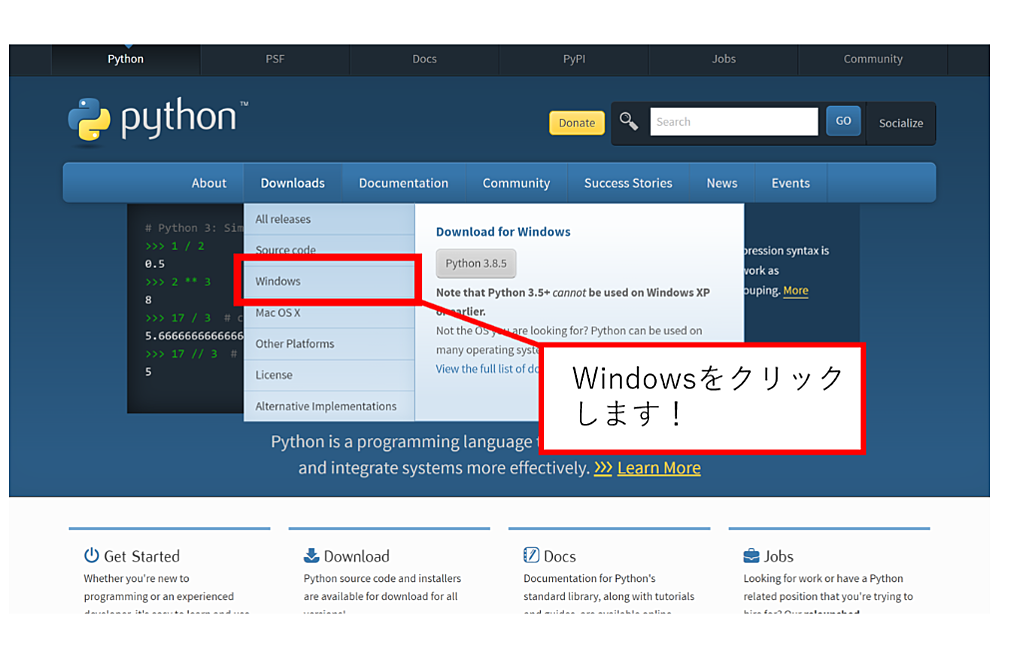The image size is (1020, 670).
Task: Select Source code in Downloads menu
Action: click(x=329, y=250)
